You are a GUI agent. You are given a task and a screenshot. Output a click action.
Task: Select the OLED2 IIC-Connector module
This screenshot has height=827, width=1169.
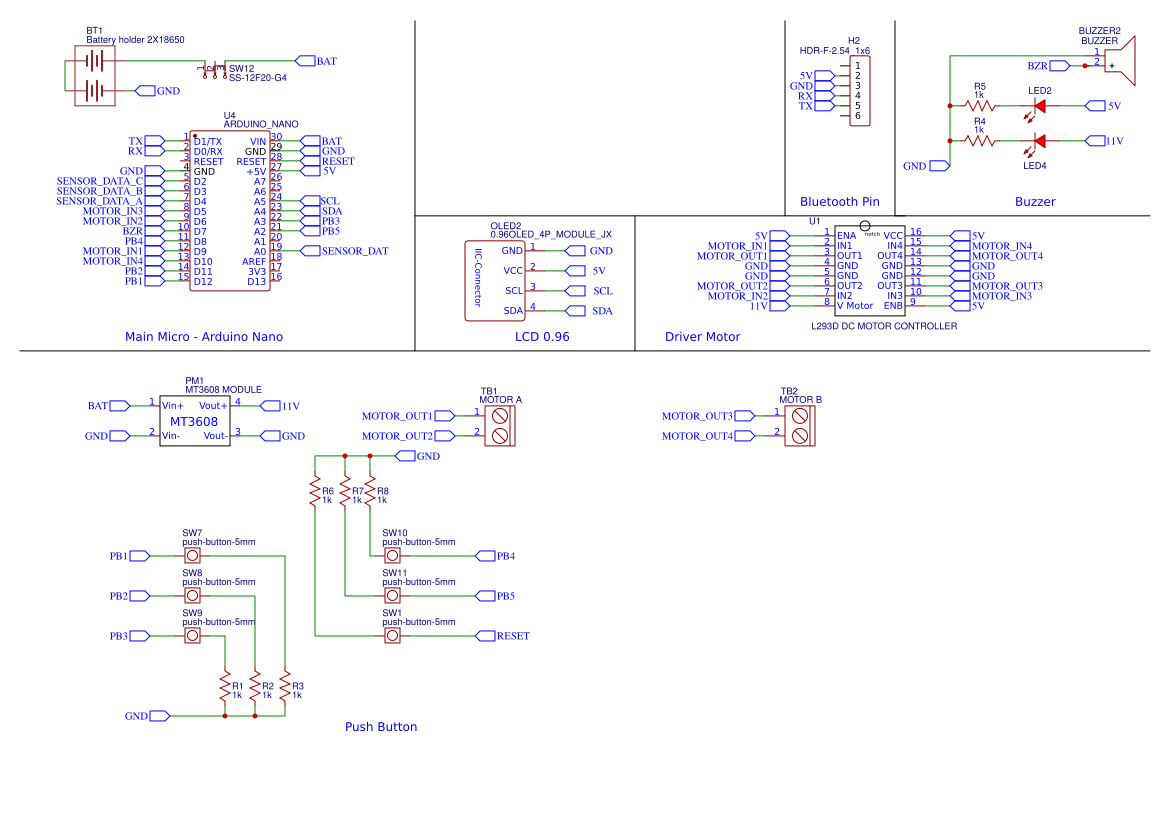click(x=495, y=280)
